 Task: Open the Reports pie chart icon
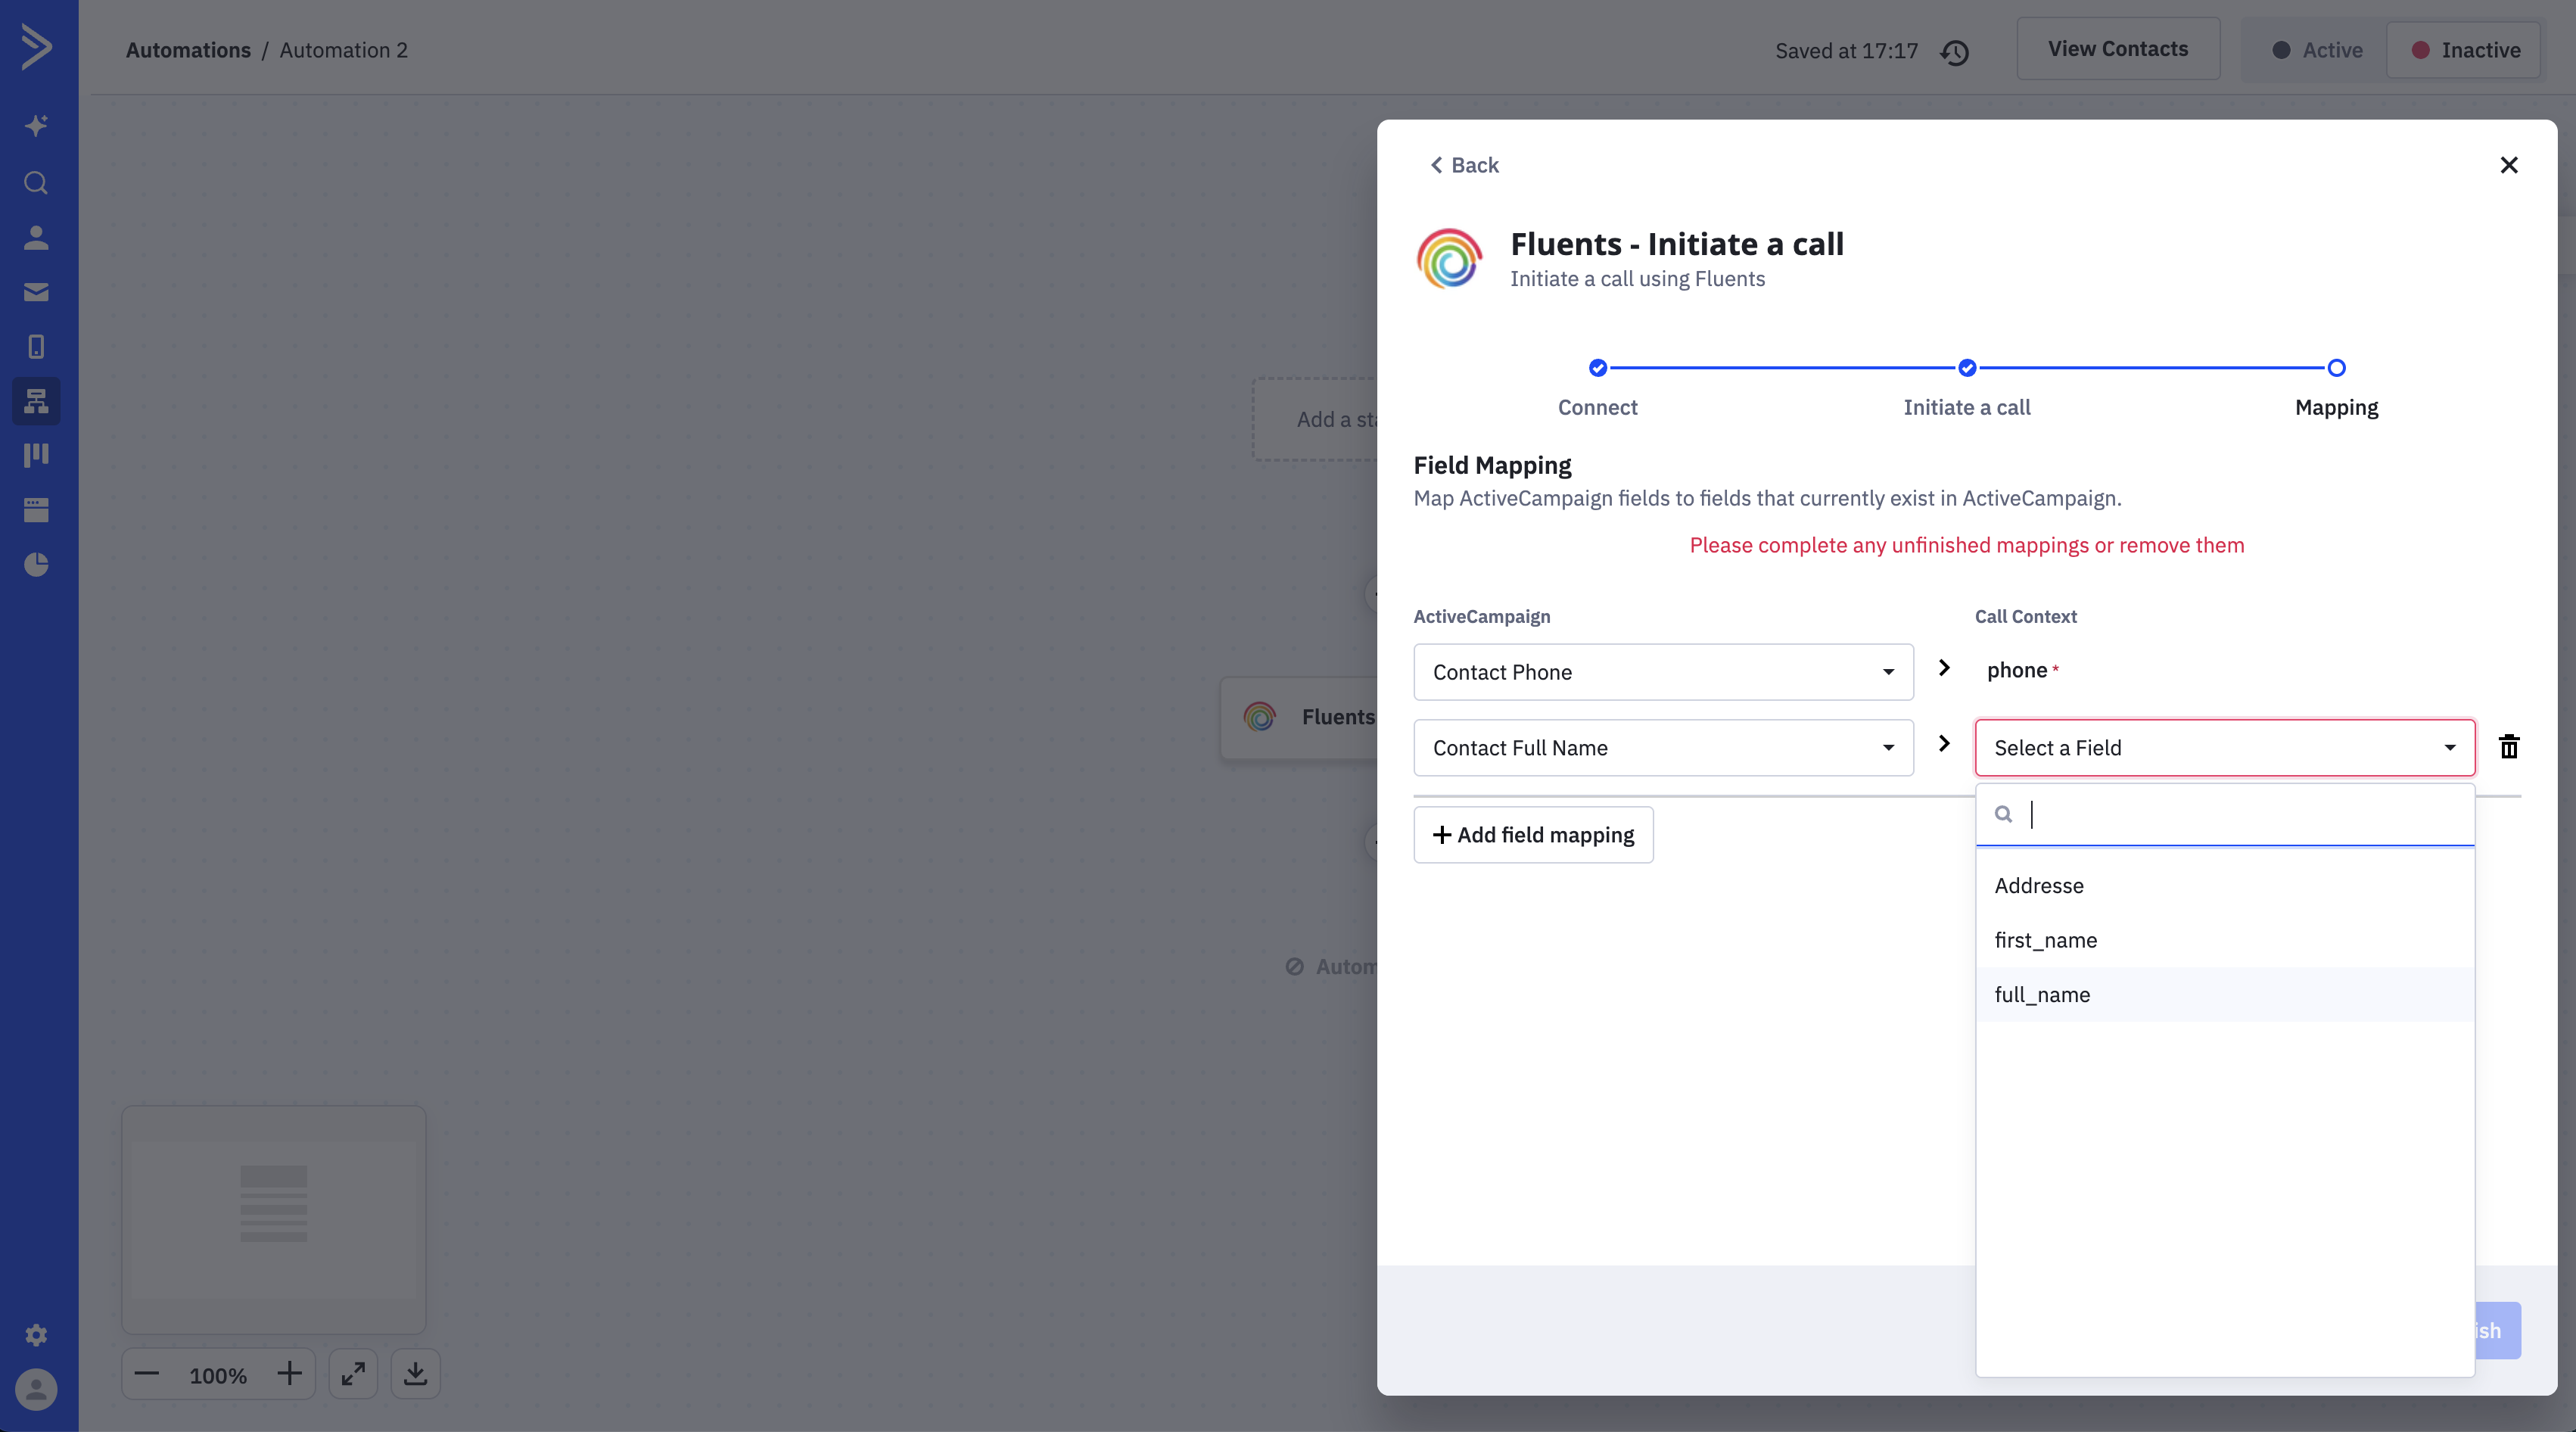coord(36,564)
